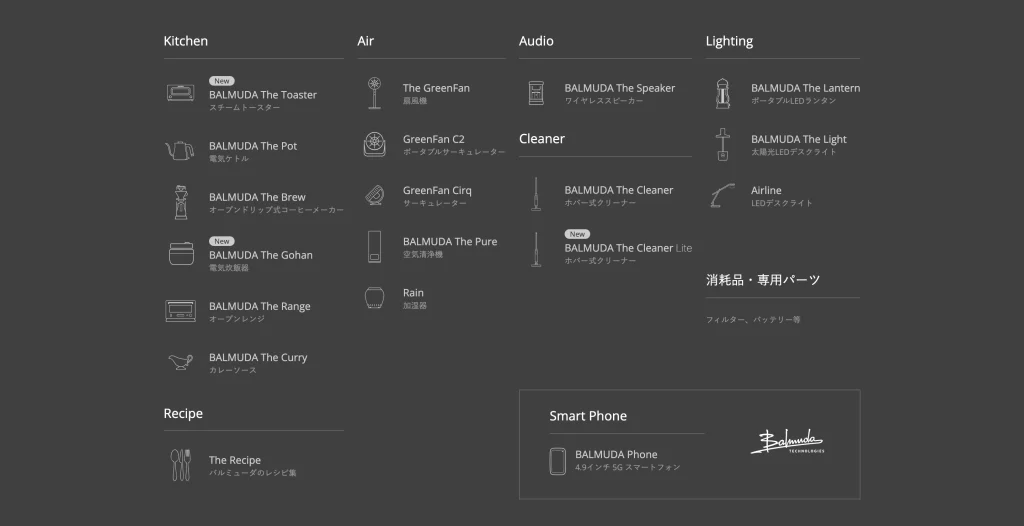Click the GreenFan Cirq circulator icon

pyautogui.click(x=375, y=195)
